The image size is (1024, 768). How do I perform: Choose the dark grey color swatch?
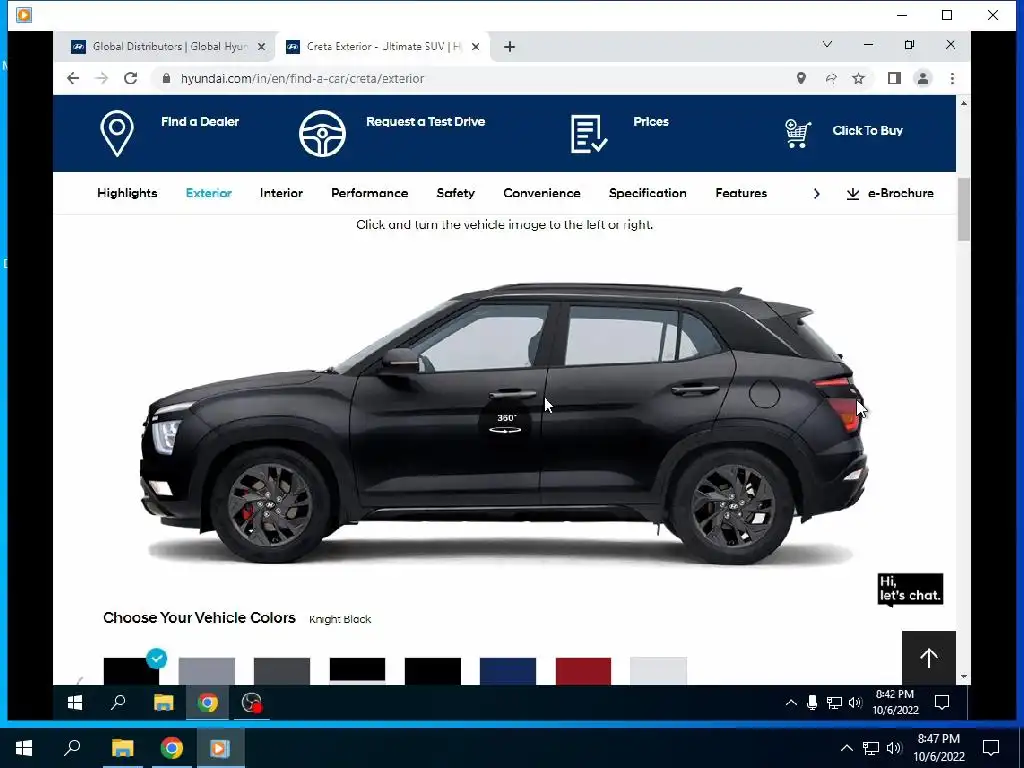point(282,671)
